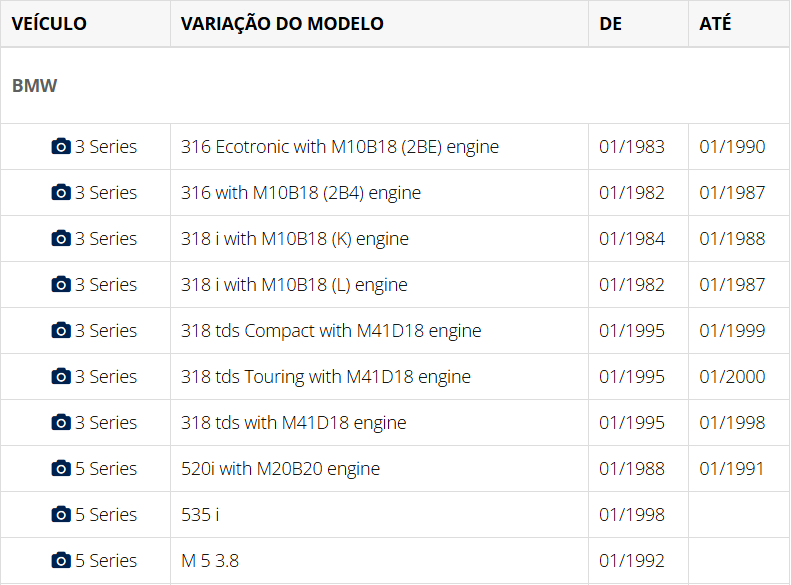Screen dimensions: 791x585
Task: Click the 5 Series label beside M 5 3.8
Action: point(106,561)
